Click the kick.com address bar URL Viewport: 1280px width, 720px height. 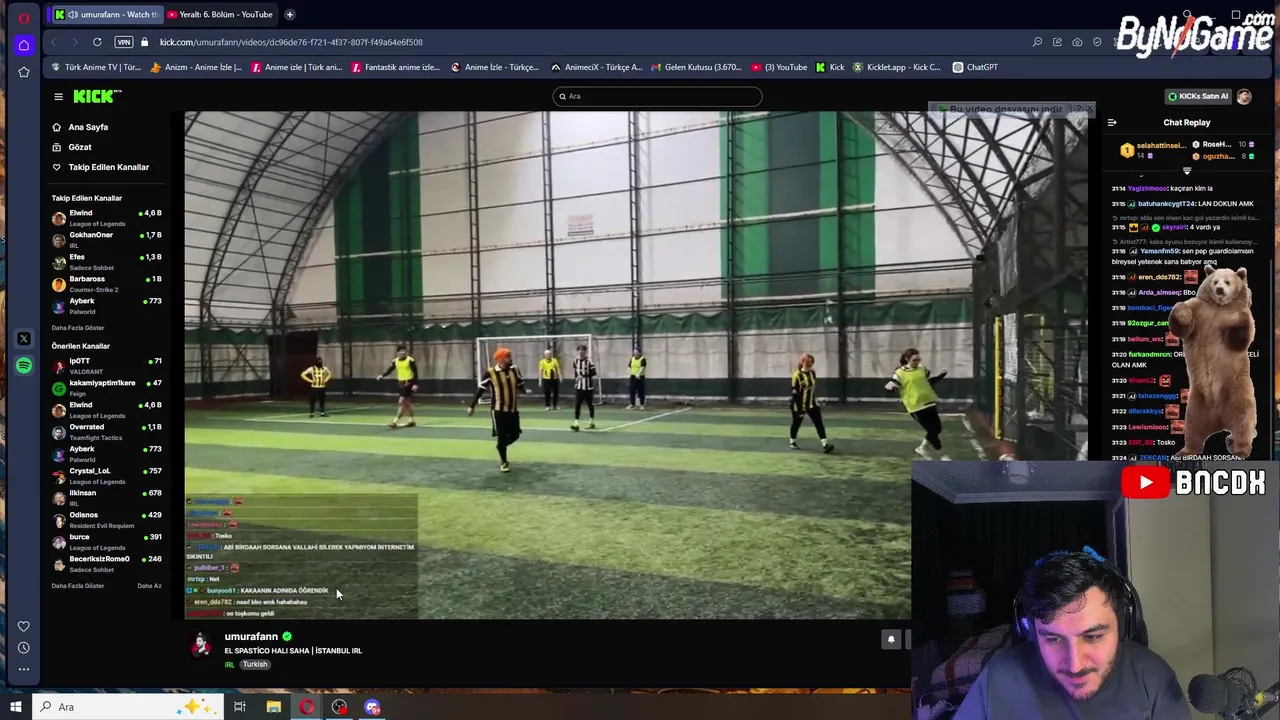[x=291, y=42]
